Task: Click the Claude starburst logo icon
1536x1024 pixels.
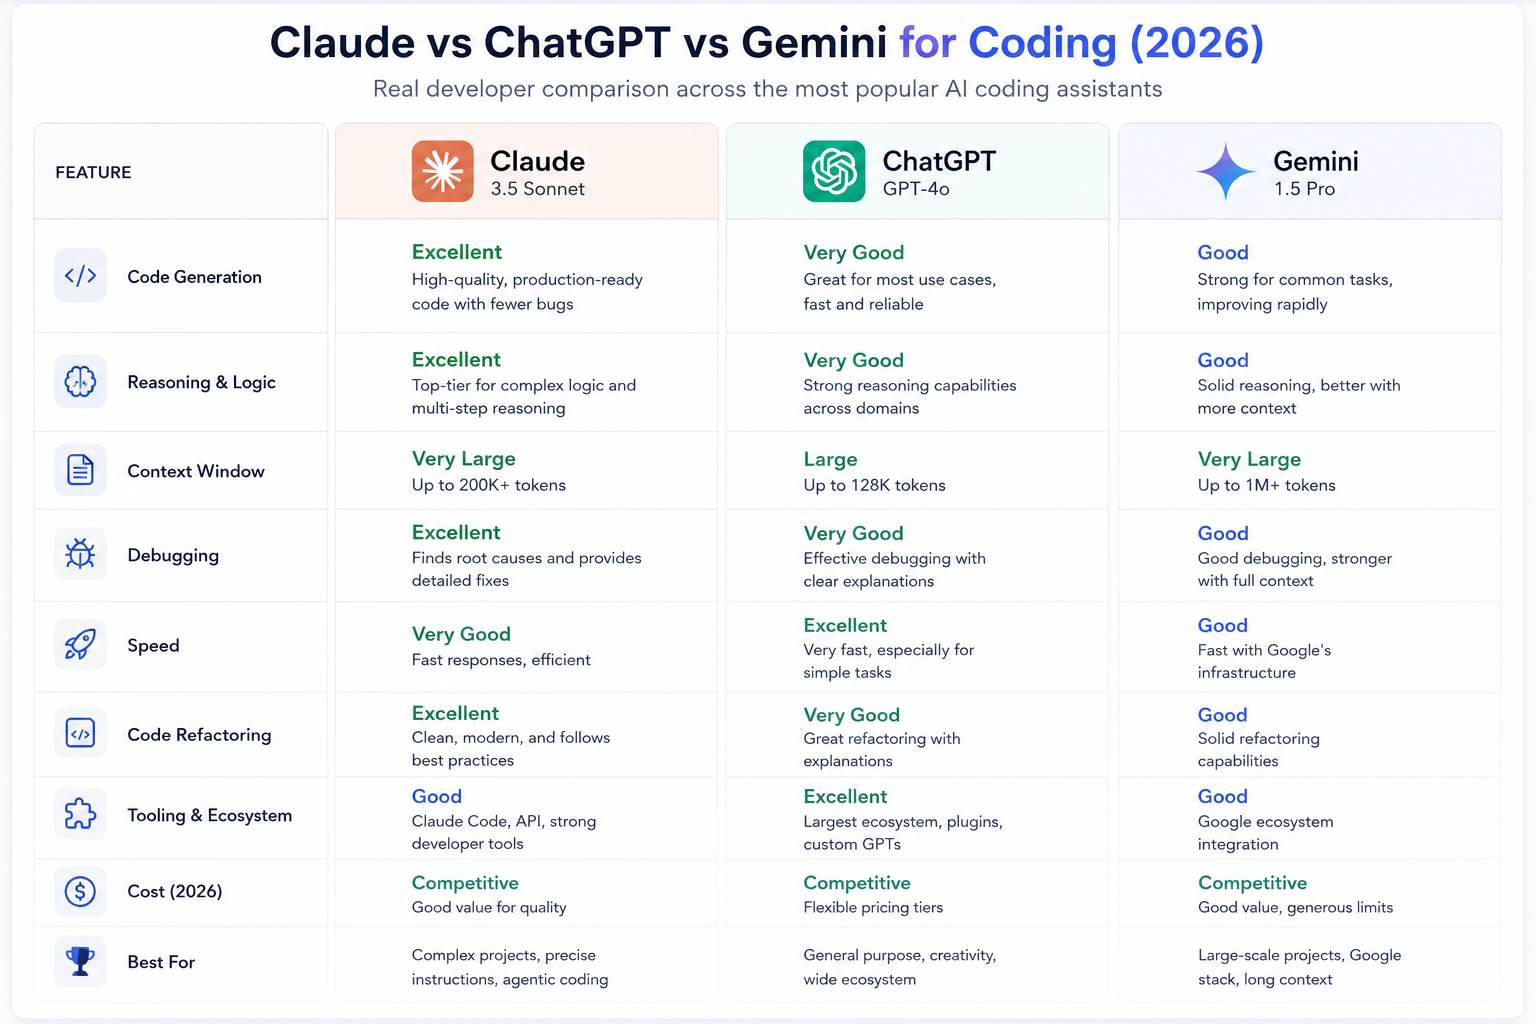Action: pos(443,171)
